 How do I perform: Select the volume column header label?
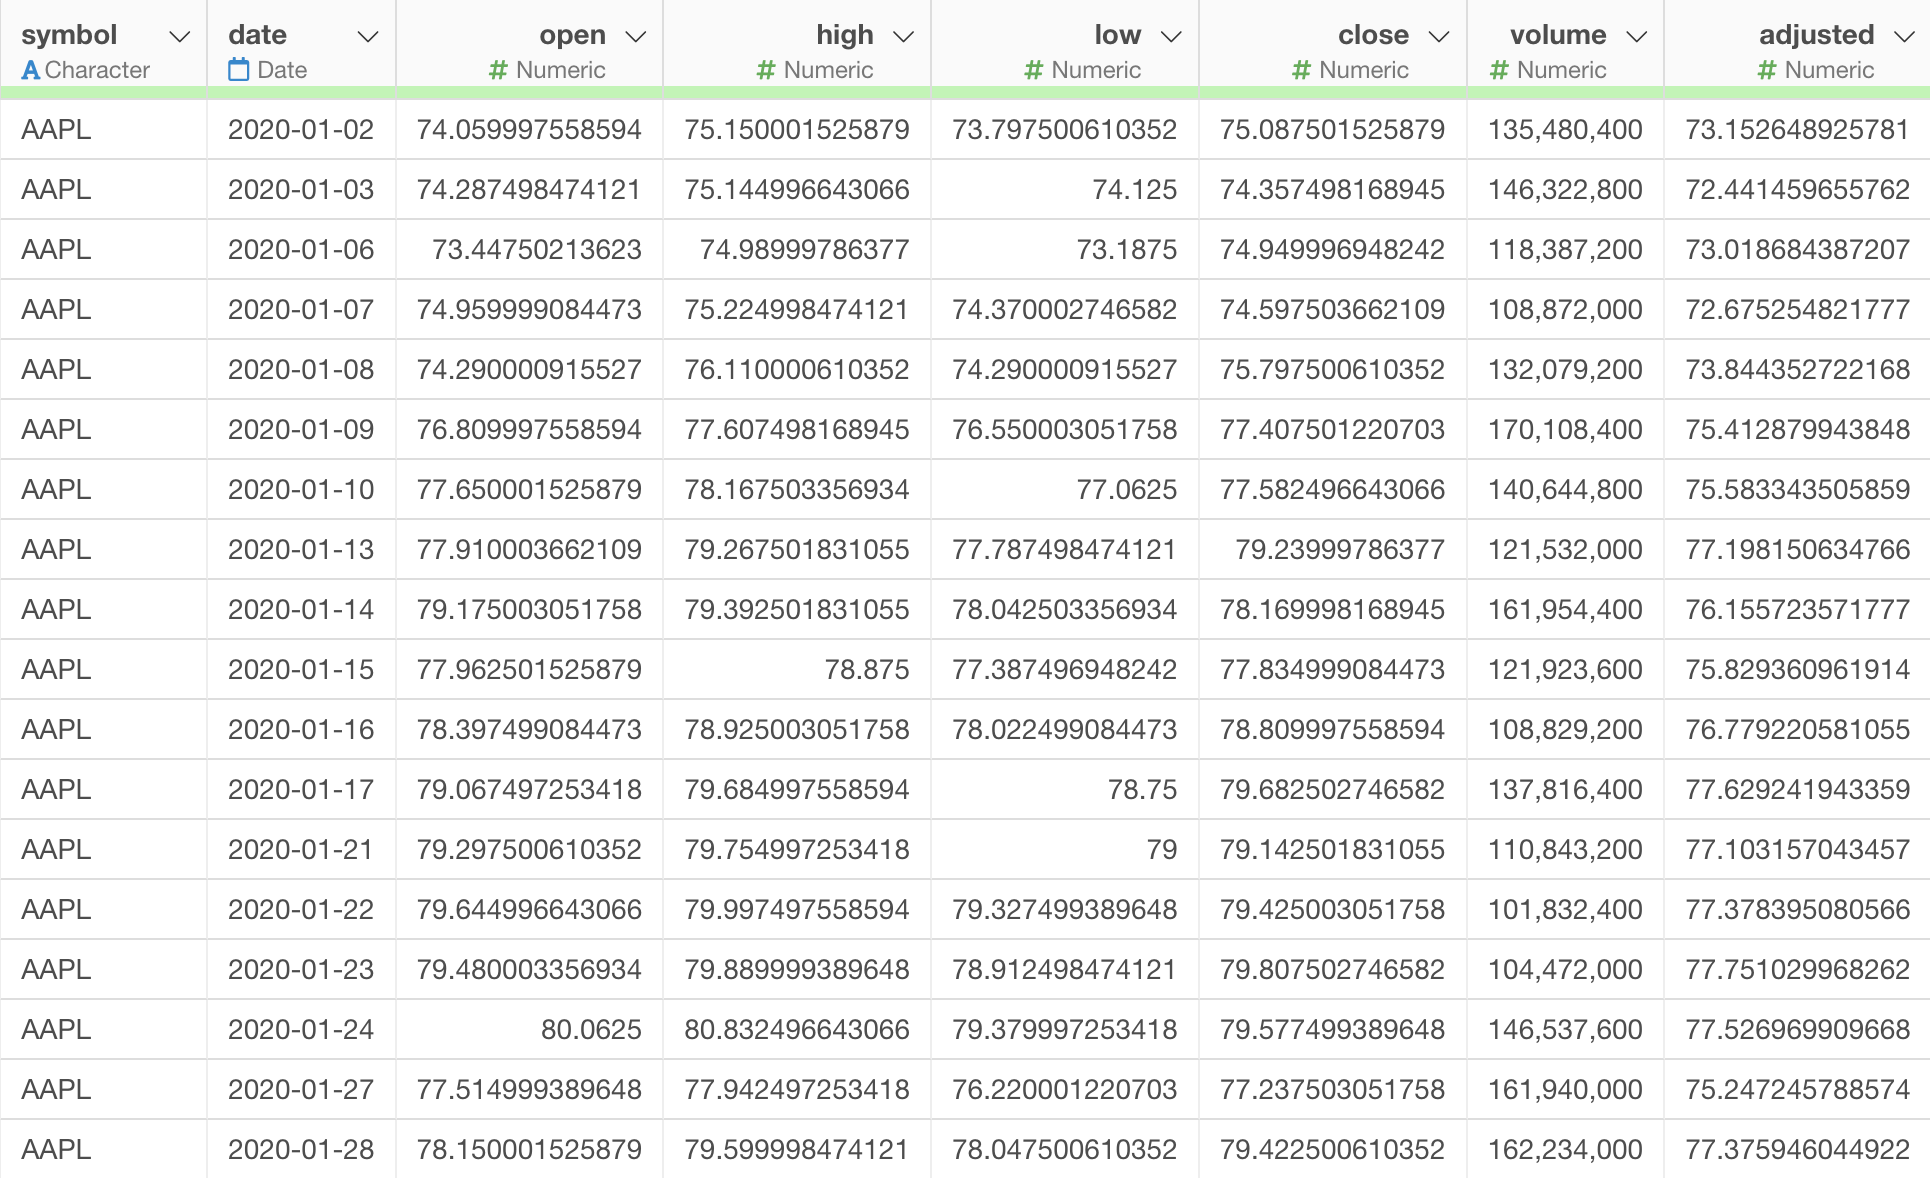1558,35
